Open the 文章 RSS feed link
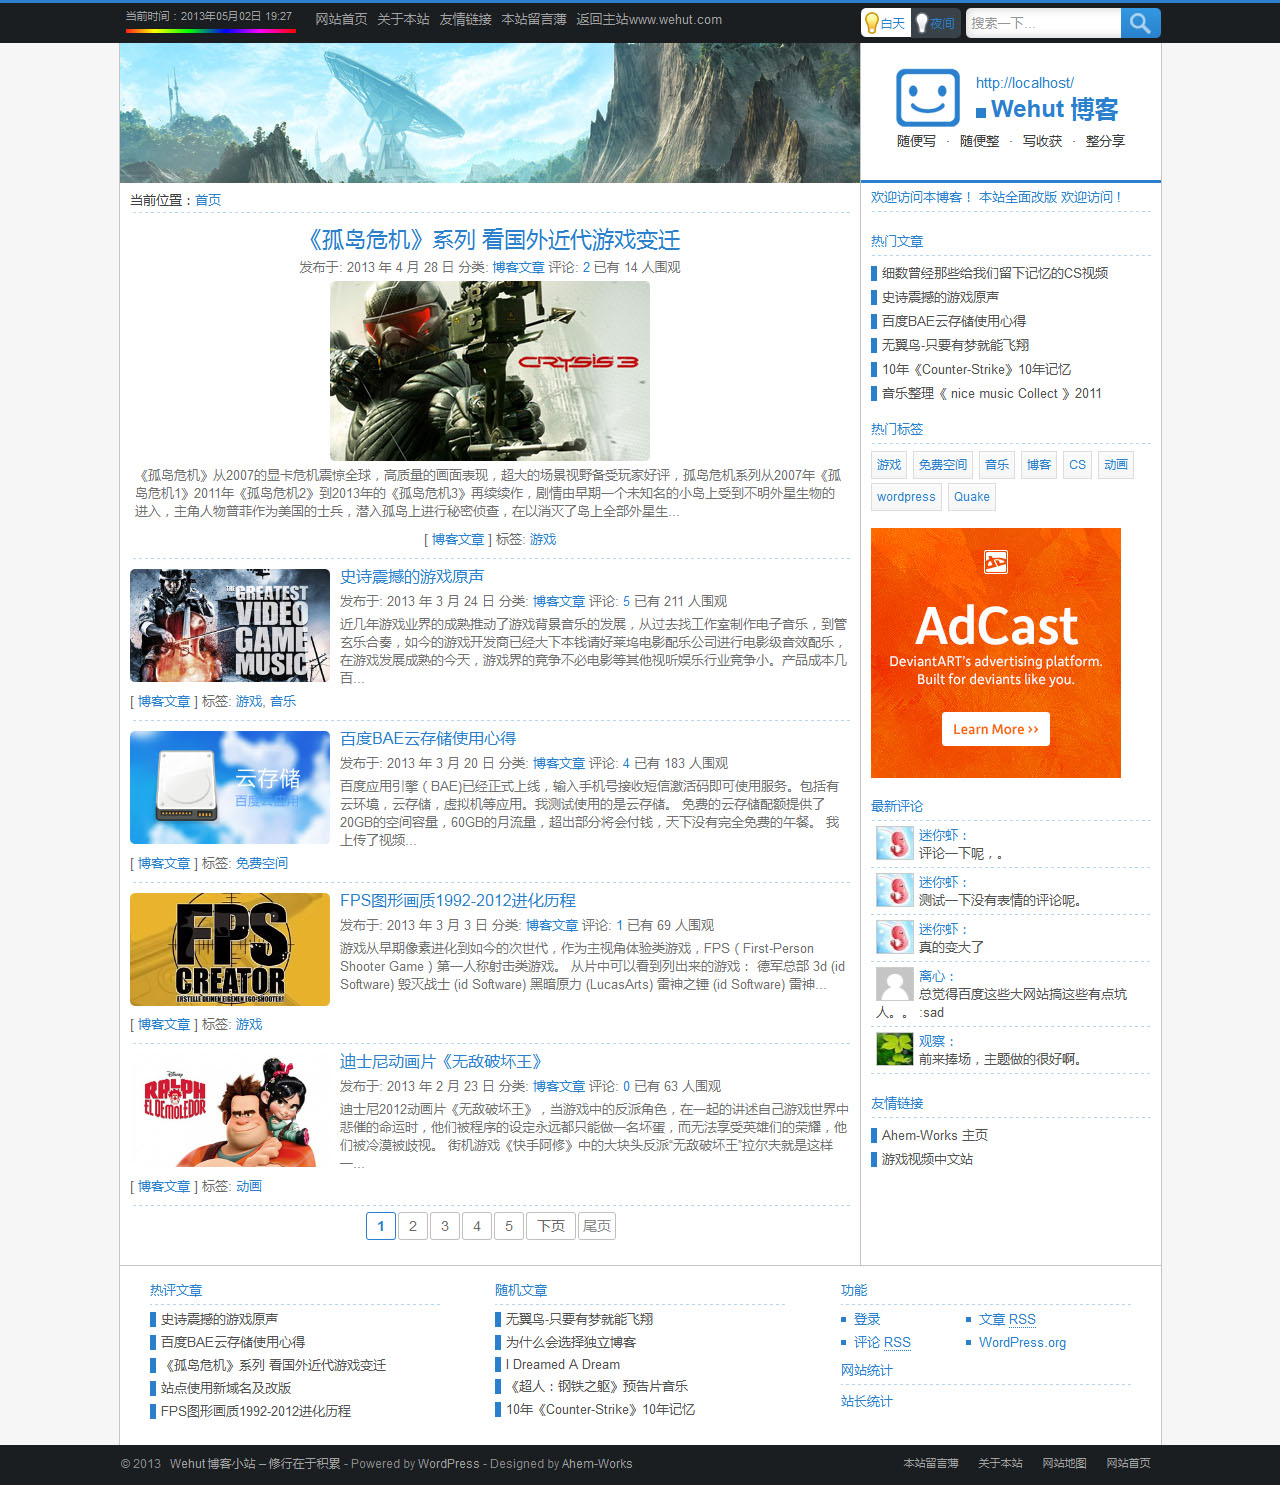This screenshot has width=1280, height=1485. (1007, 1319)
